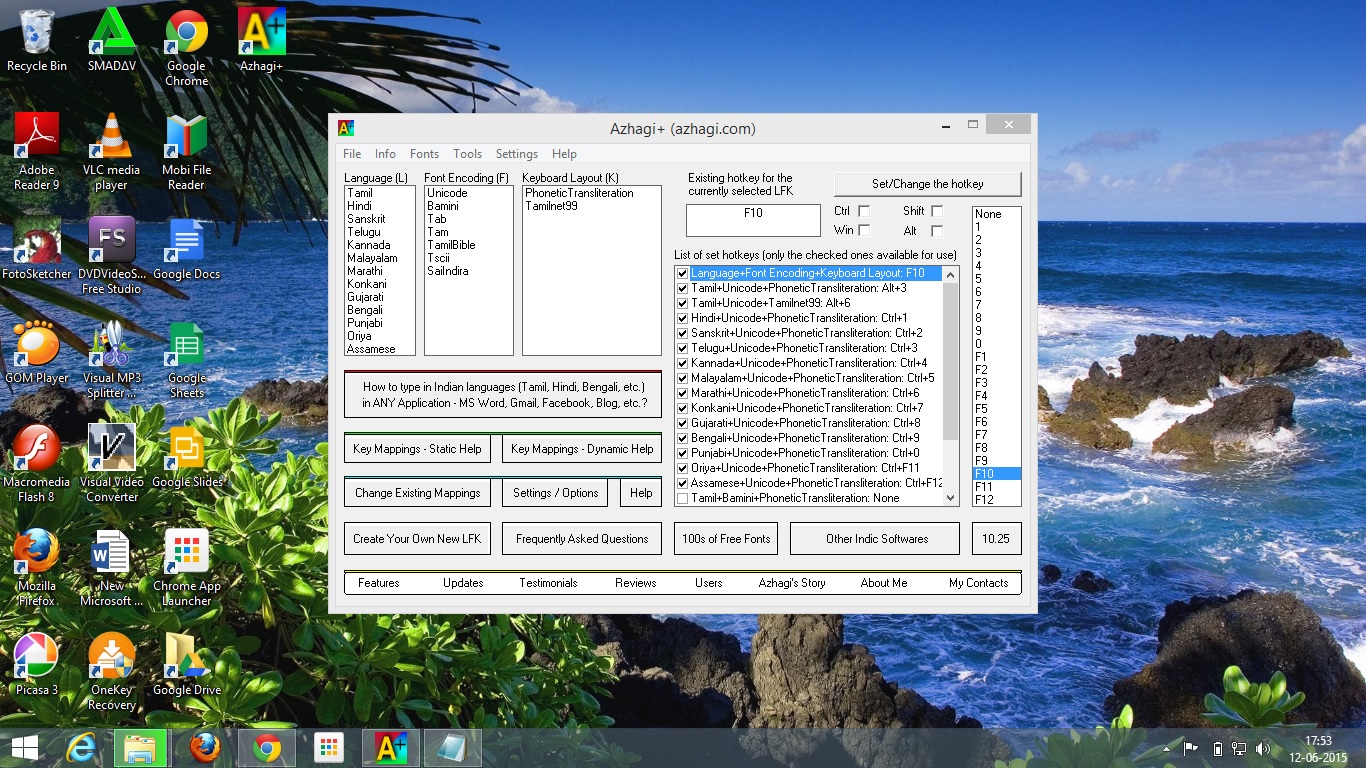Switch to Azhagi+ taskbar button
The height and width of the screenshot is (768, 1366).
coord(391,748)
